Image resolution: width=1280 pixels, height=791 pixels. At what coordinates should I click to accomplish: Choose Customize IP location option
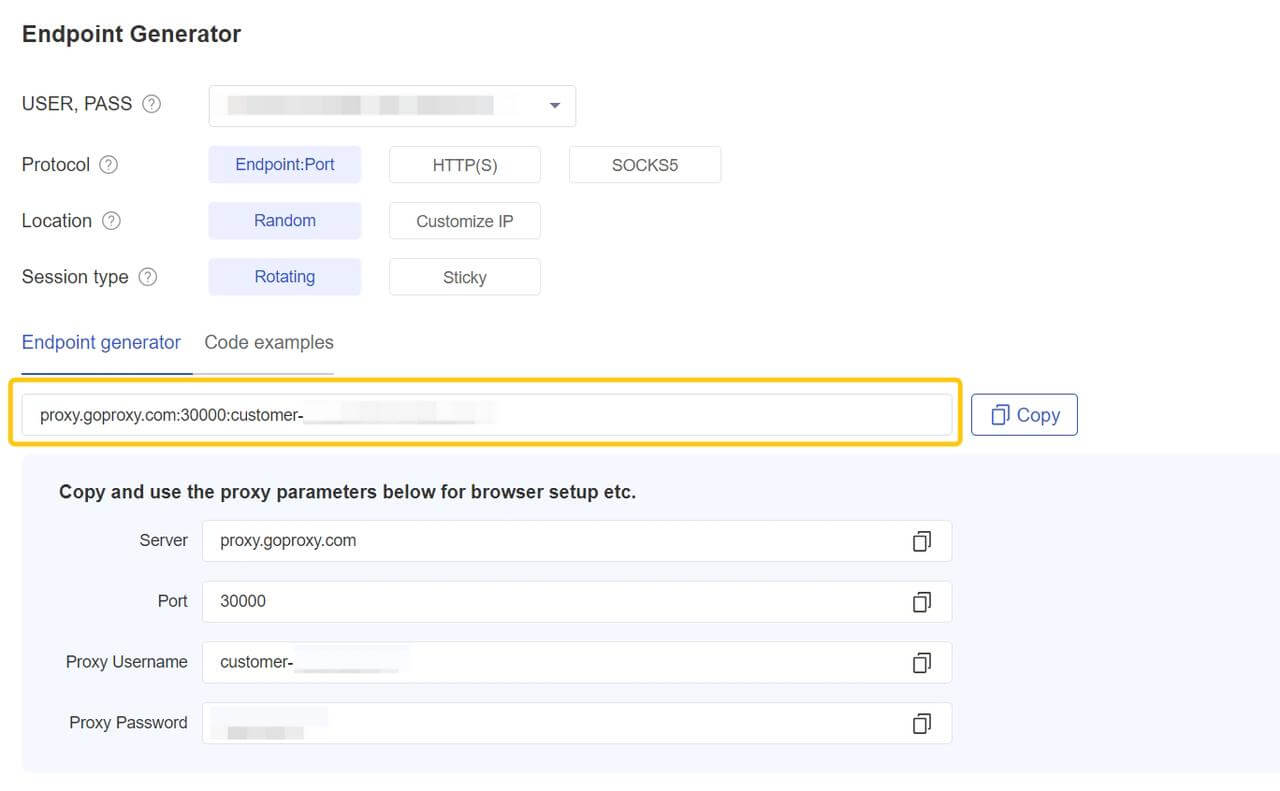click(x=465, y=221)
